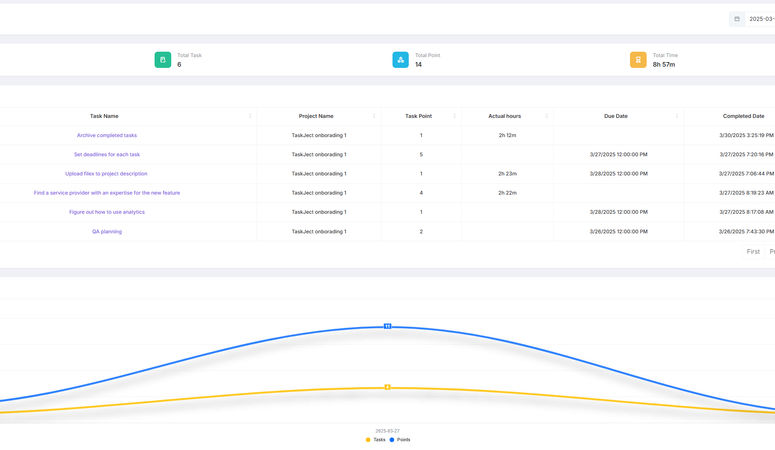The image size is (775, 450).
Task: Click the 2h 22m actual hours cell
Action: (508, 193)
